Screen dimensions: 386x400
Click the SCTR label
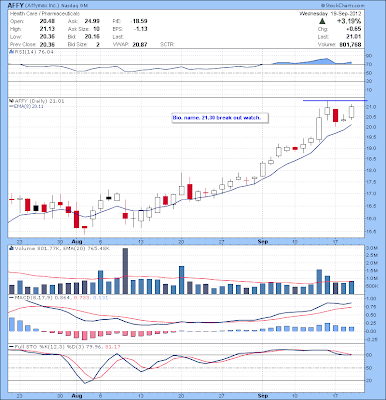(167, 44)
